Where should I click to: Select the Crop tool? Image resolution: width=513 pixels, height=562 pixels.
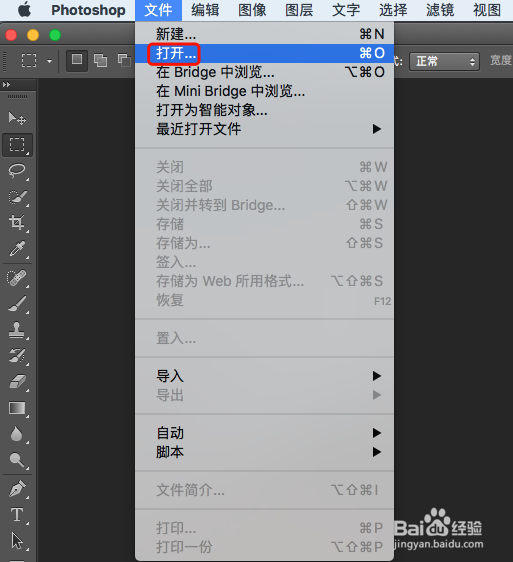pos(17,223)
